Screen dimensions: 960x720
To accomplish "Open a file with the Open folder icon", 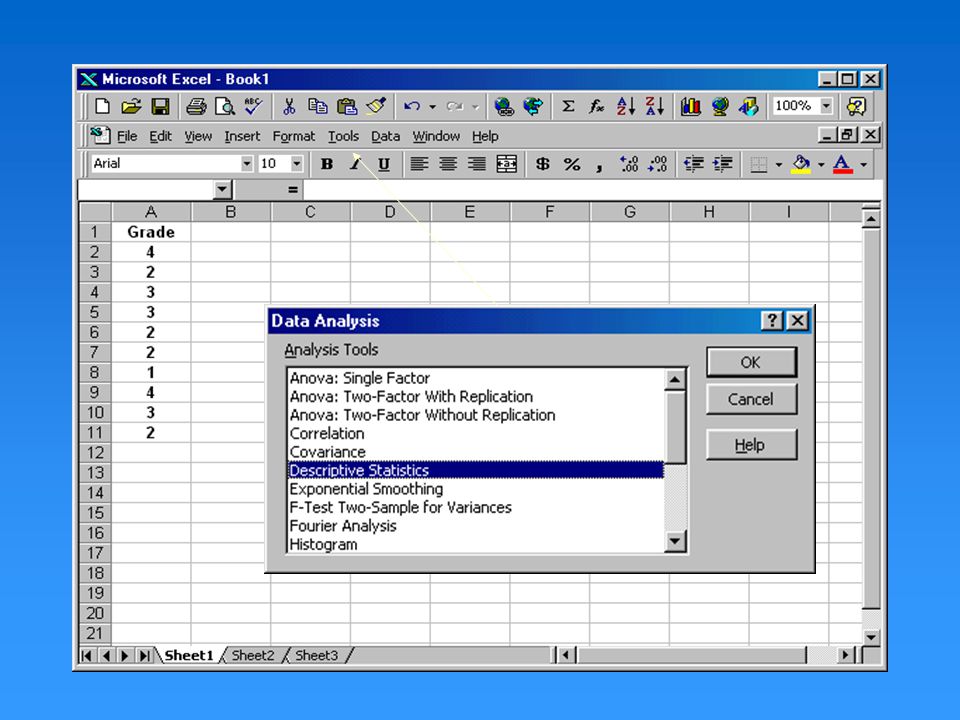I will 131,107.
